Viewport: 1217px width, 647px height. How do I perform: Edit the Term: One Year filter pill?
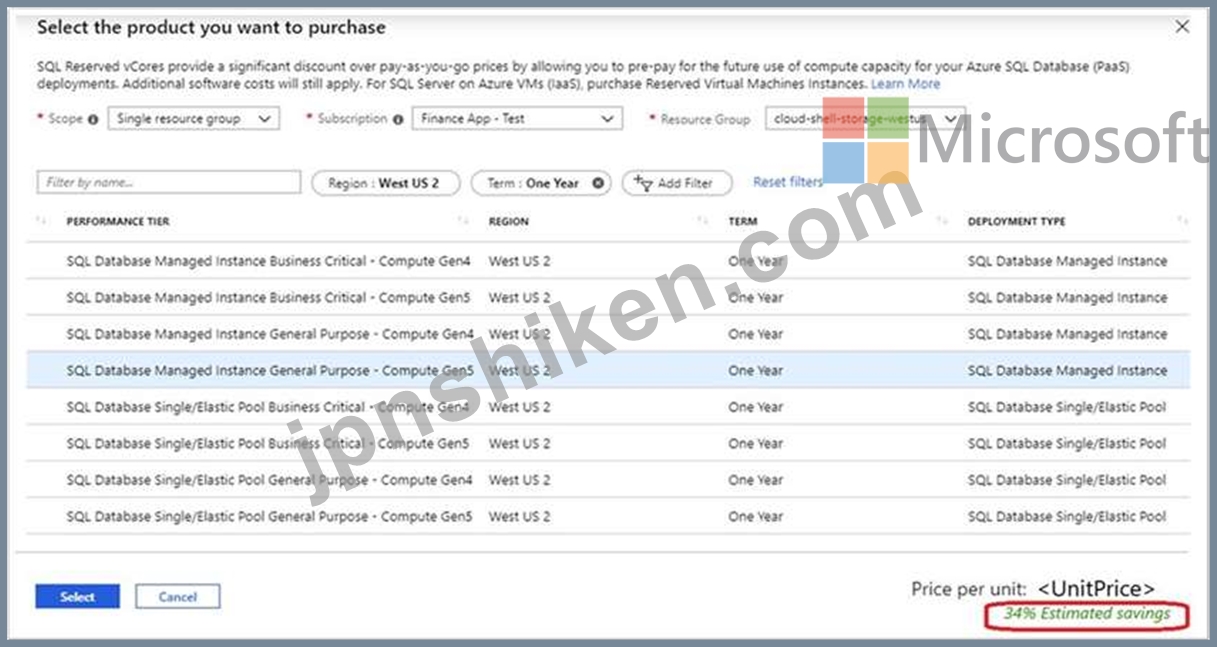point(540,183)
